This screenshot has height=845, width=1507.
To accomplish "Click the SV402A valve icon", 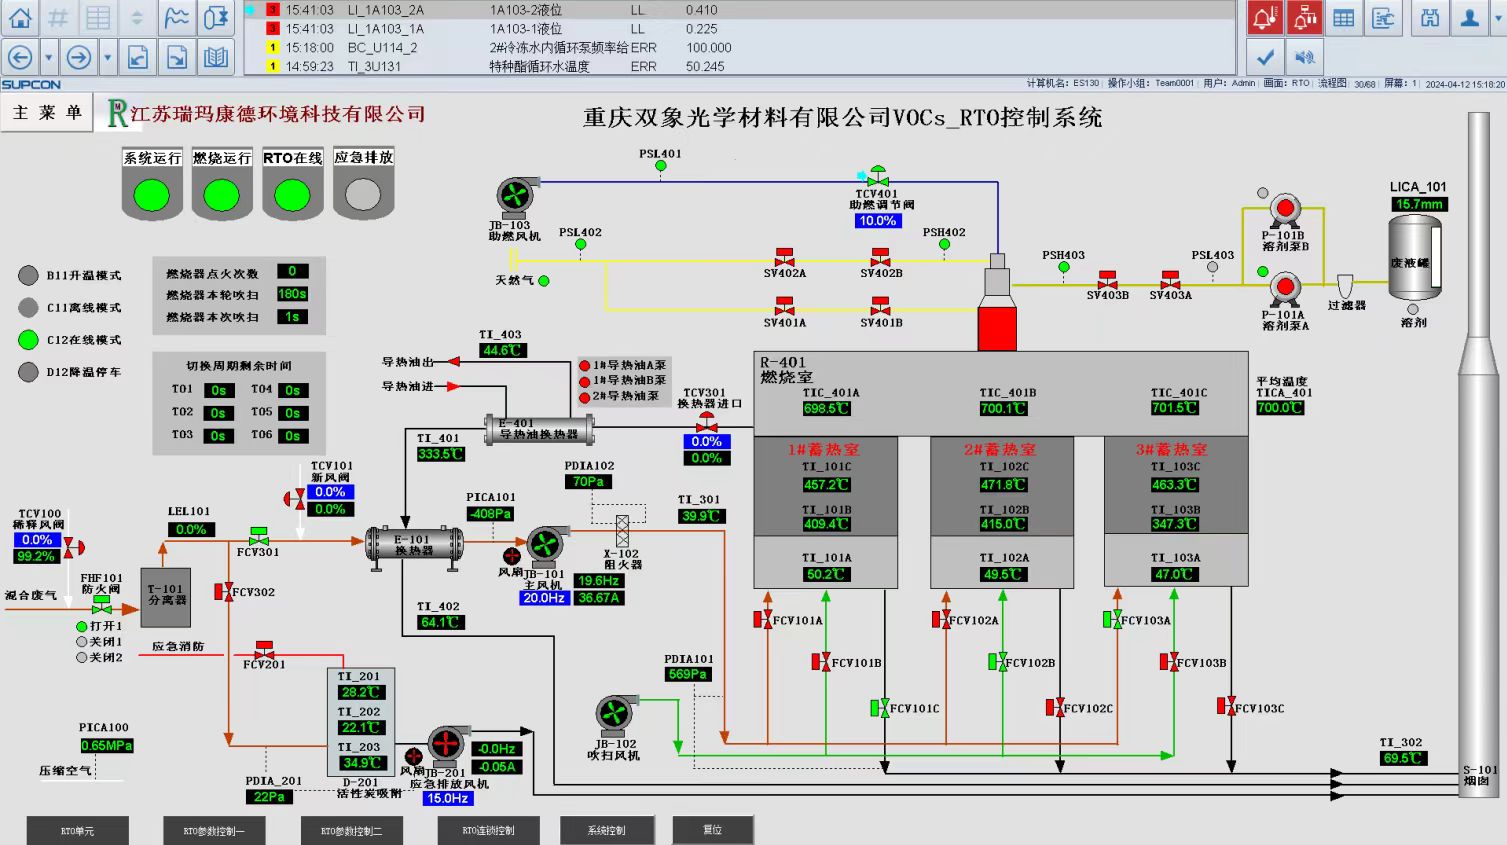I will click(785, 257).
